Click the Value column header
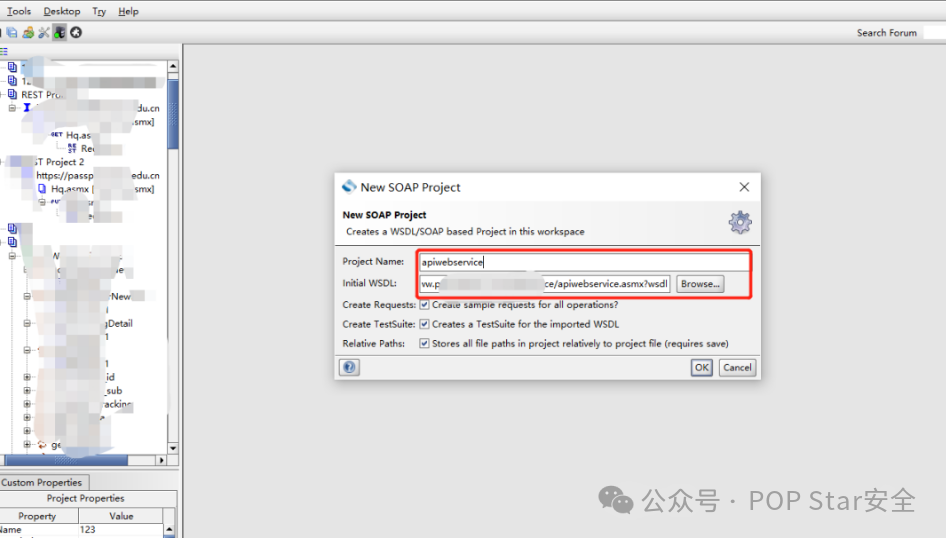This screenshot has height=539, width=946. click(121, 516)
